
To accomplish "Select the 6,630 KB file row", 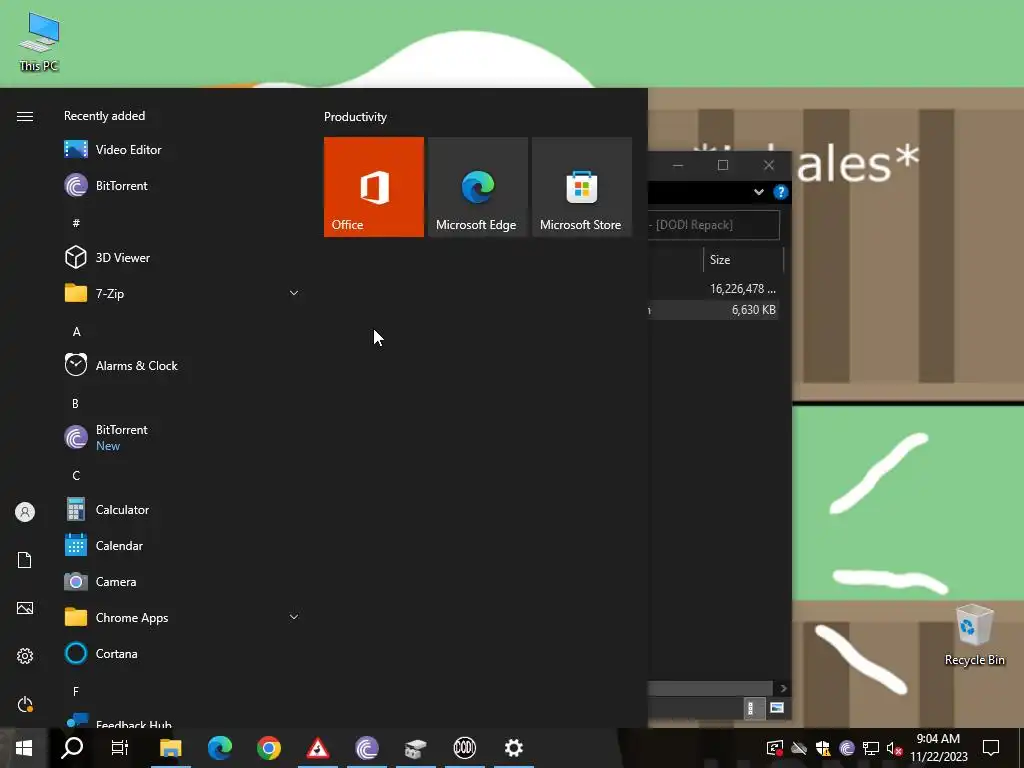I will (x=713, y=310).
